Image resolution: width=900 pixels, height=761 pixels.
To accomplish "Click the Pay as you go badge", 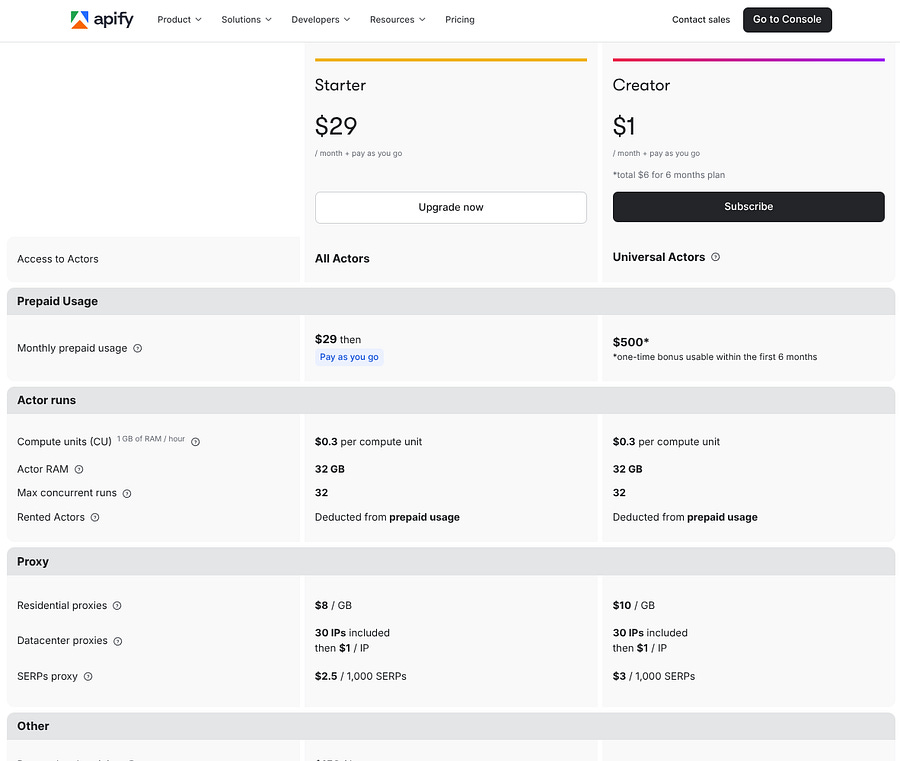I will [x=349, y=357].
